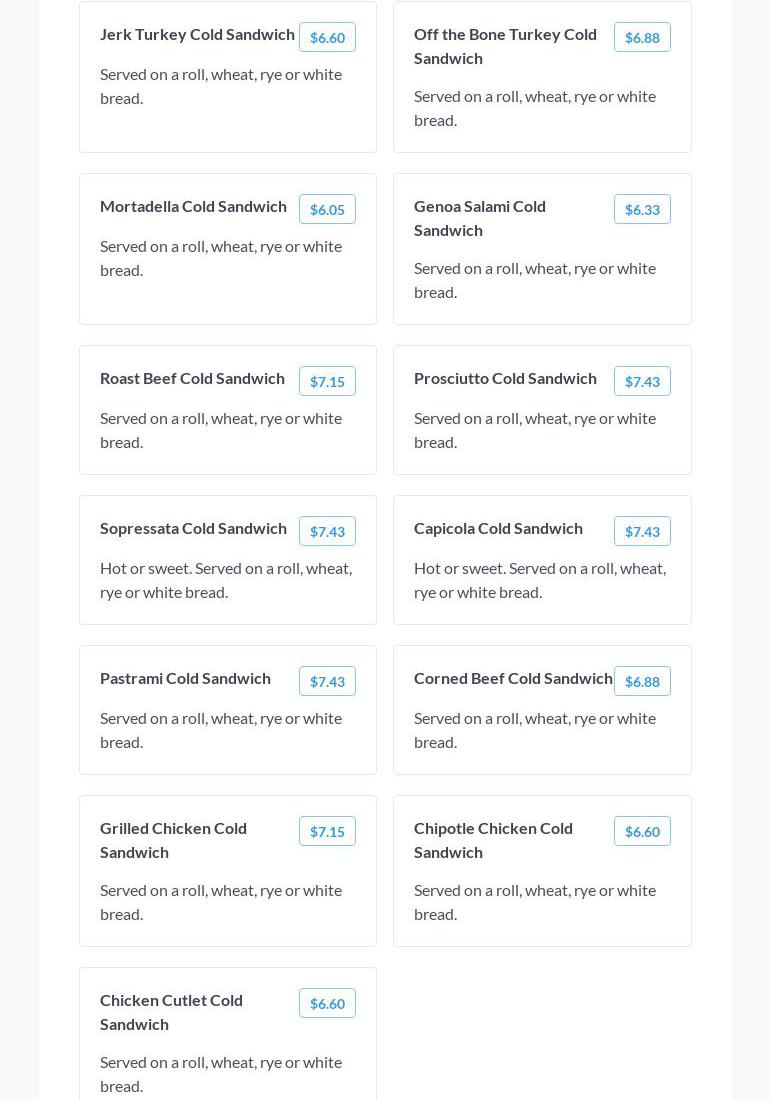Choose the $7.43 Prosciutto price button

coord(642,381)
